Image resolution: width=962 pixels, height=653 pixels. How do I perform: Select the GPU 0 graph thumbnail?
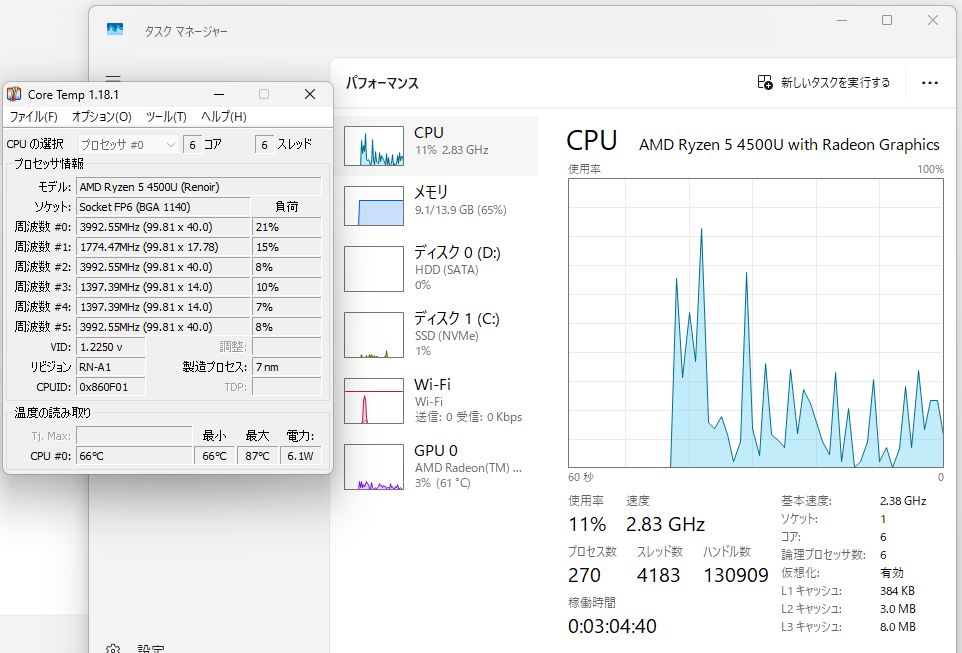tap(374, 467)
